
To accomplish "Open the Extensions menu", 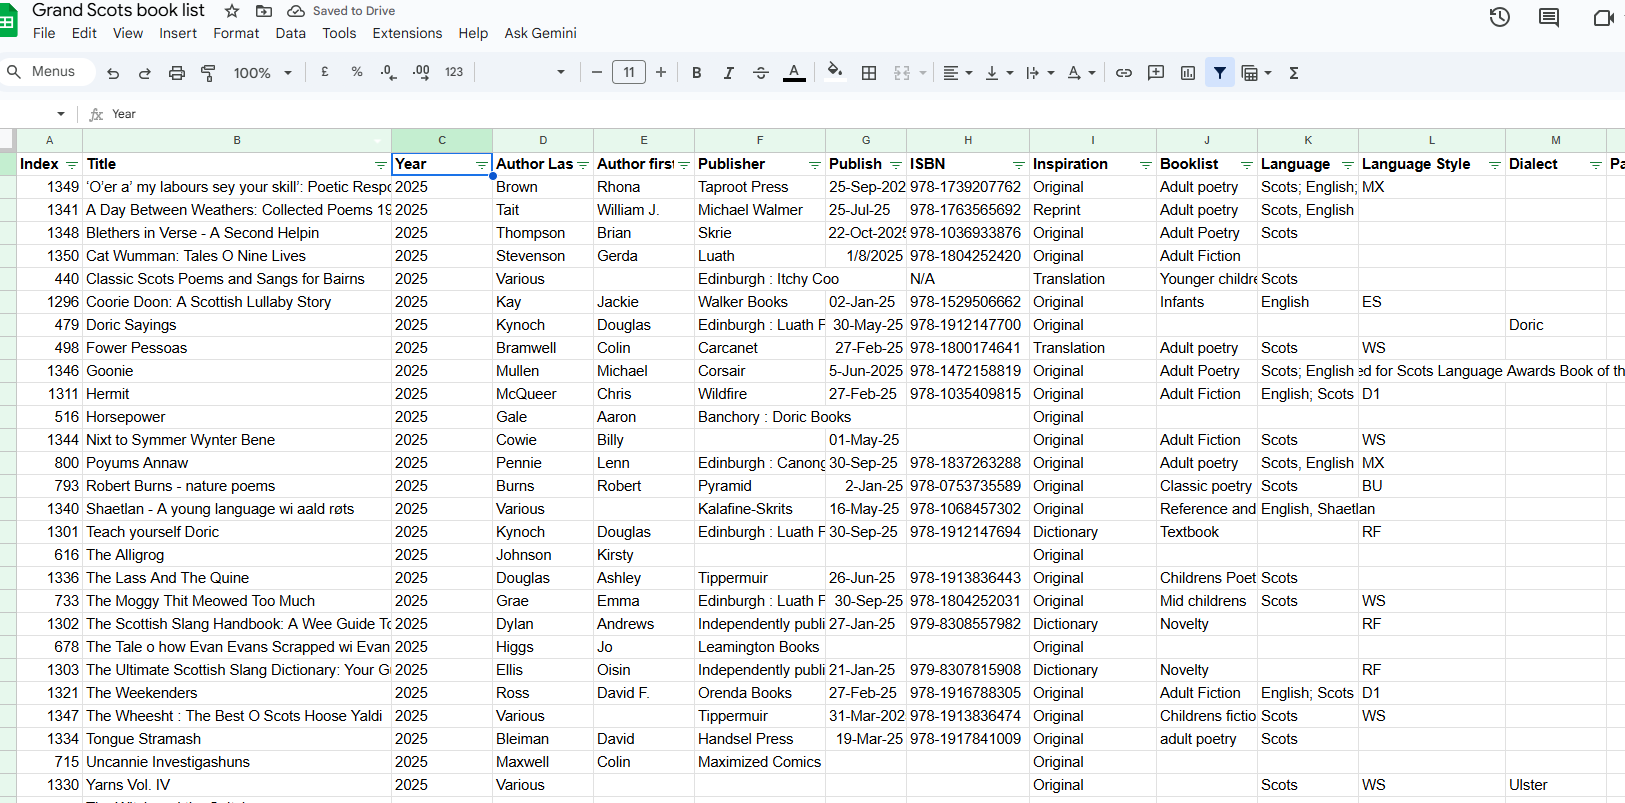I will pyautogui.click(x=407, y=33).
